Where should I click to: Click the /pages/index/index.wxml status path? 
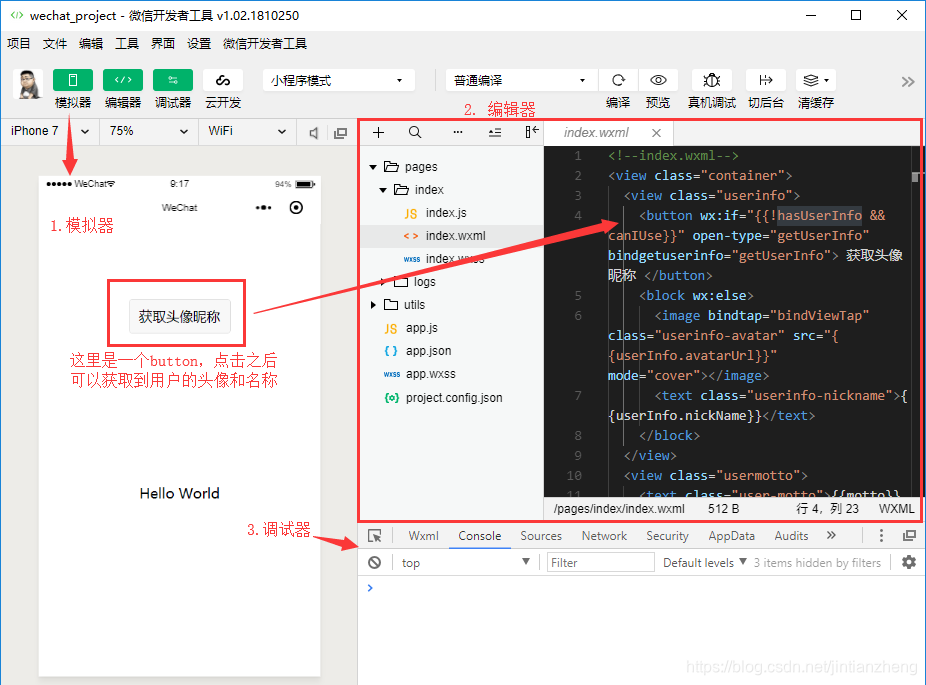tap(619, 508)
